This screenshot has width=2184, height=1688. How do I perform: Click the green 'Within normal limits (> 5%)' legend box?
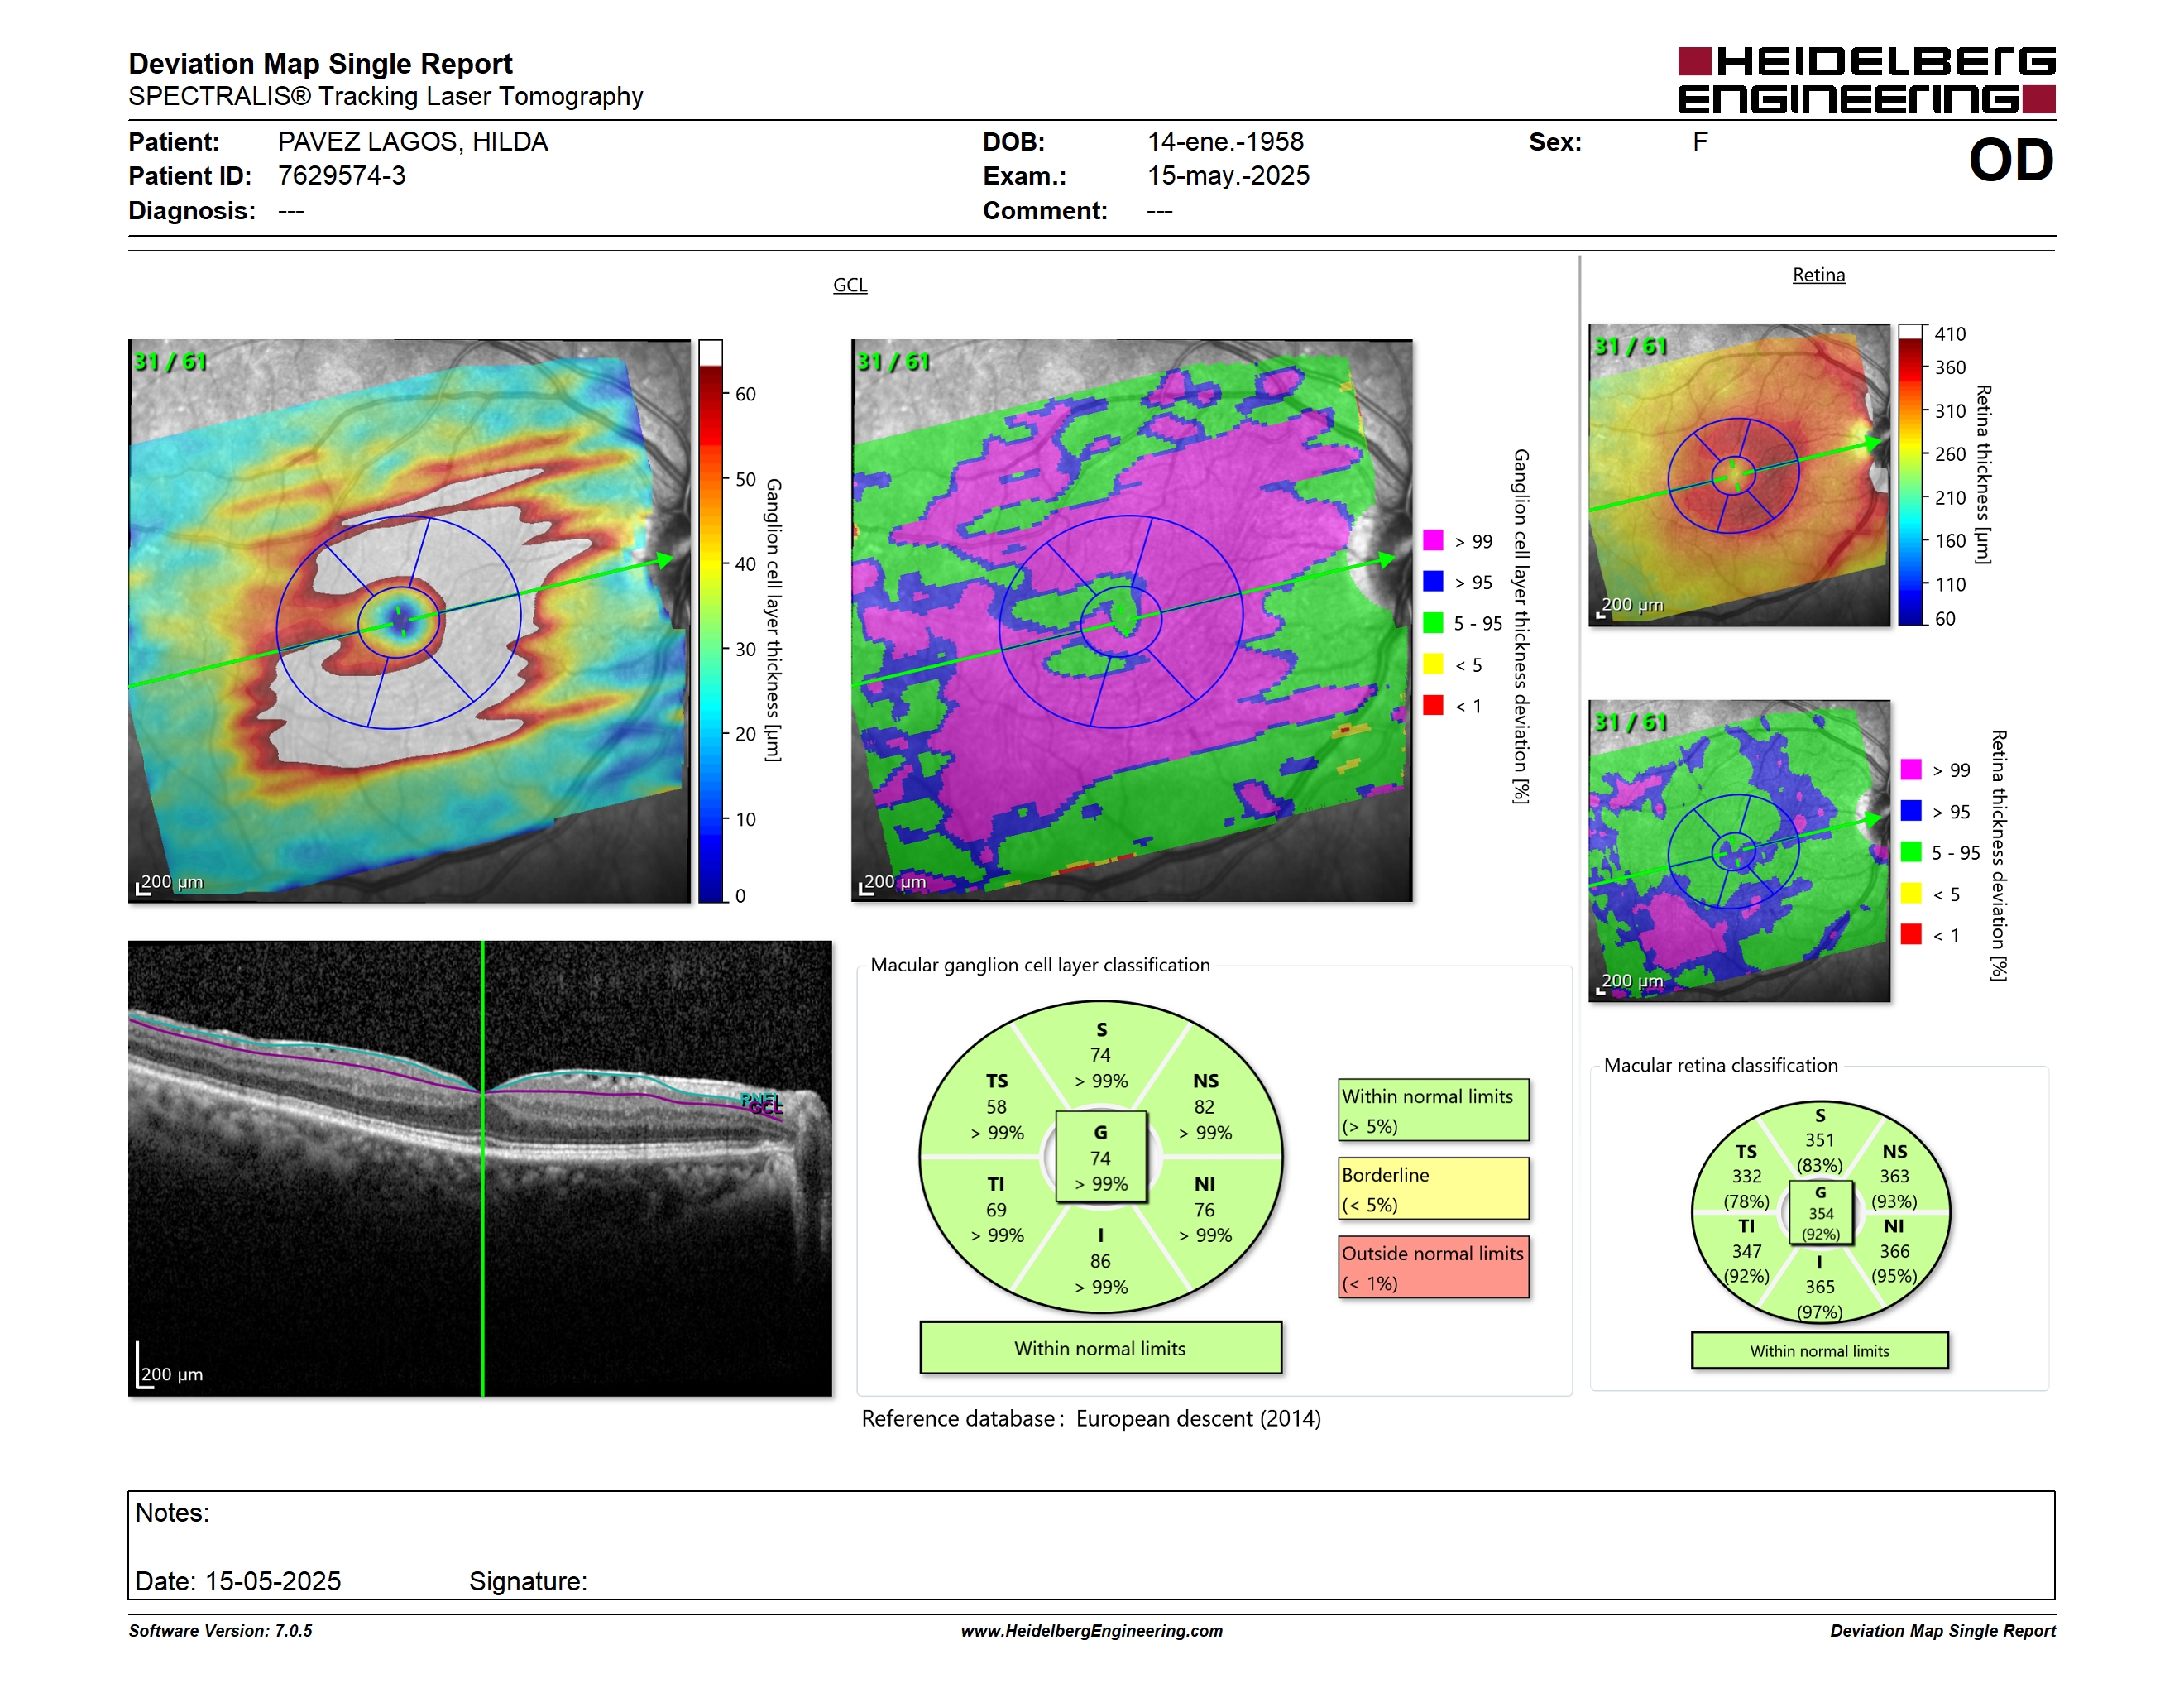click(1433, 1110)
